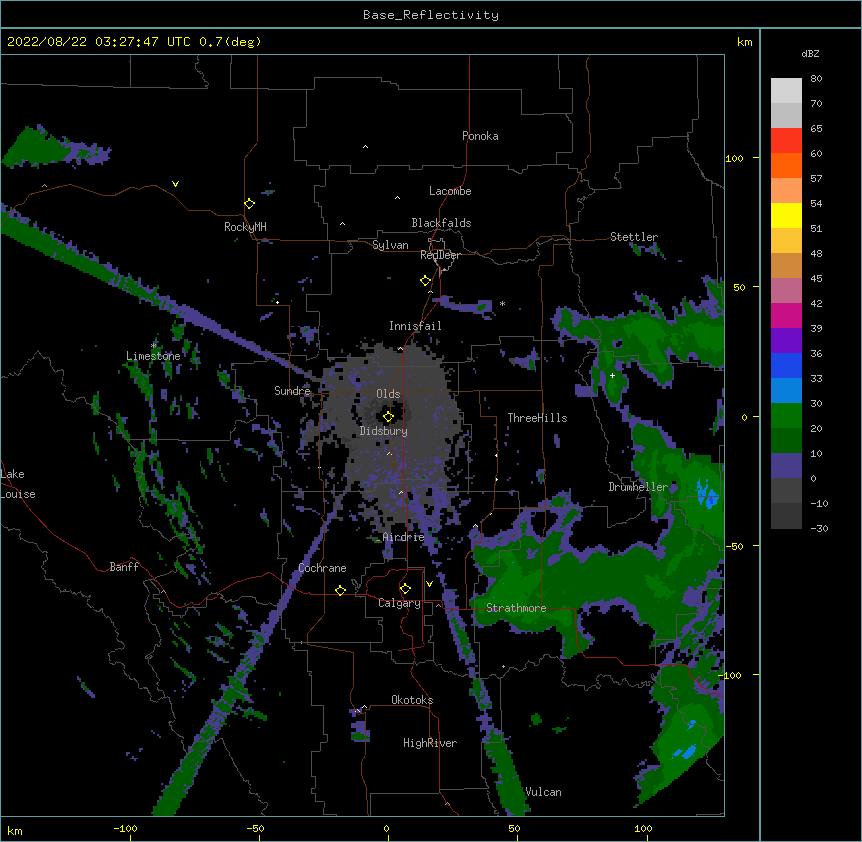
Task: Click the yellow diamond marker beside RockyMH
Action: [249, 204]
